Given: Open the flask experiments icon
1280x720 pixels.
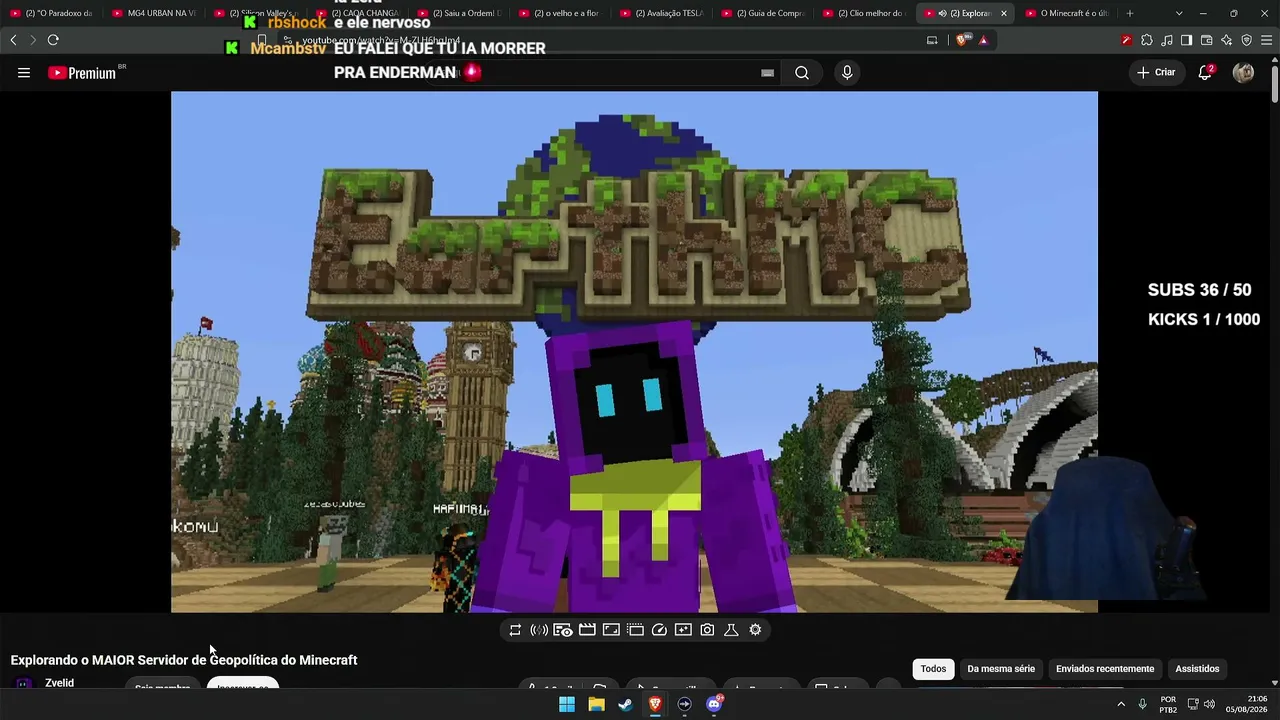Looking at the screenshot, I should coord(731,630).
